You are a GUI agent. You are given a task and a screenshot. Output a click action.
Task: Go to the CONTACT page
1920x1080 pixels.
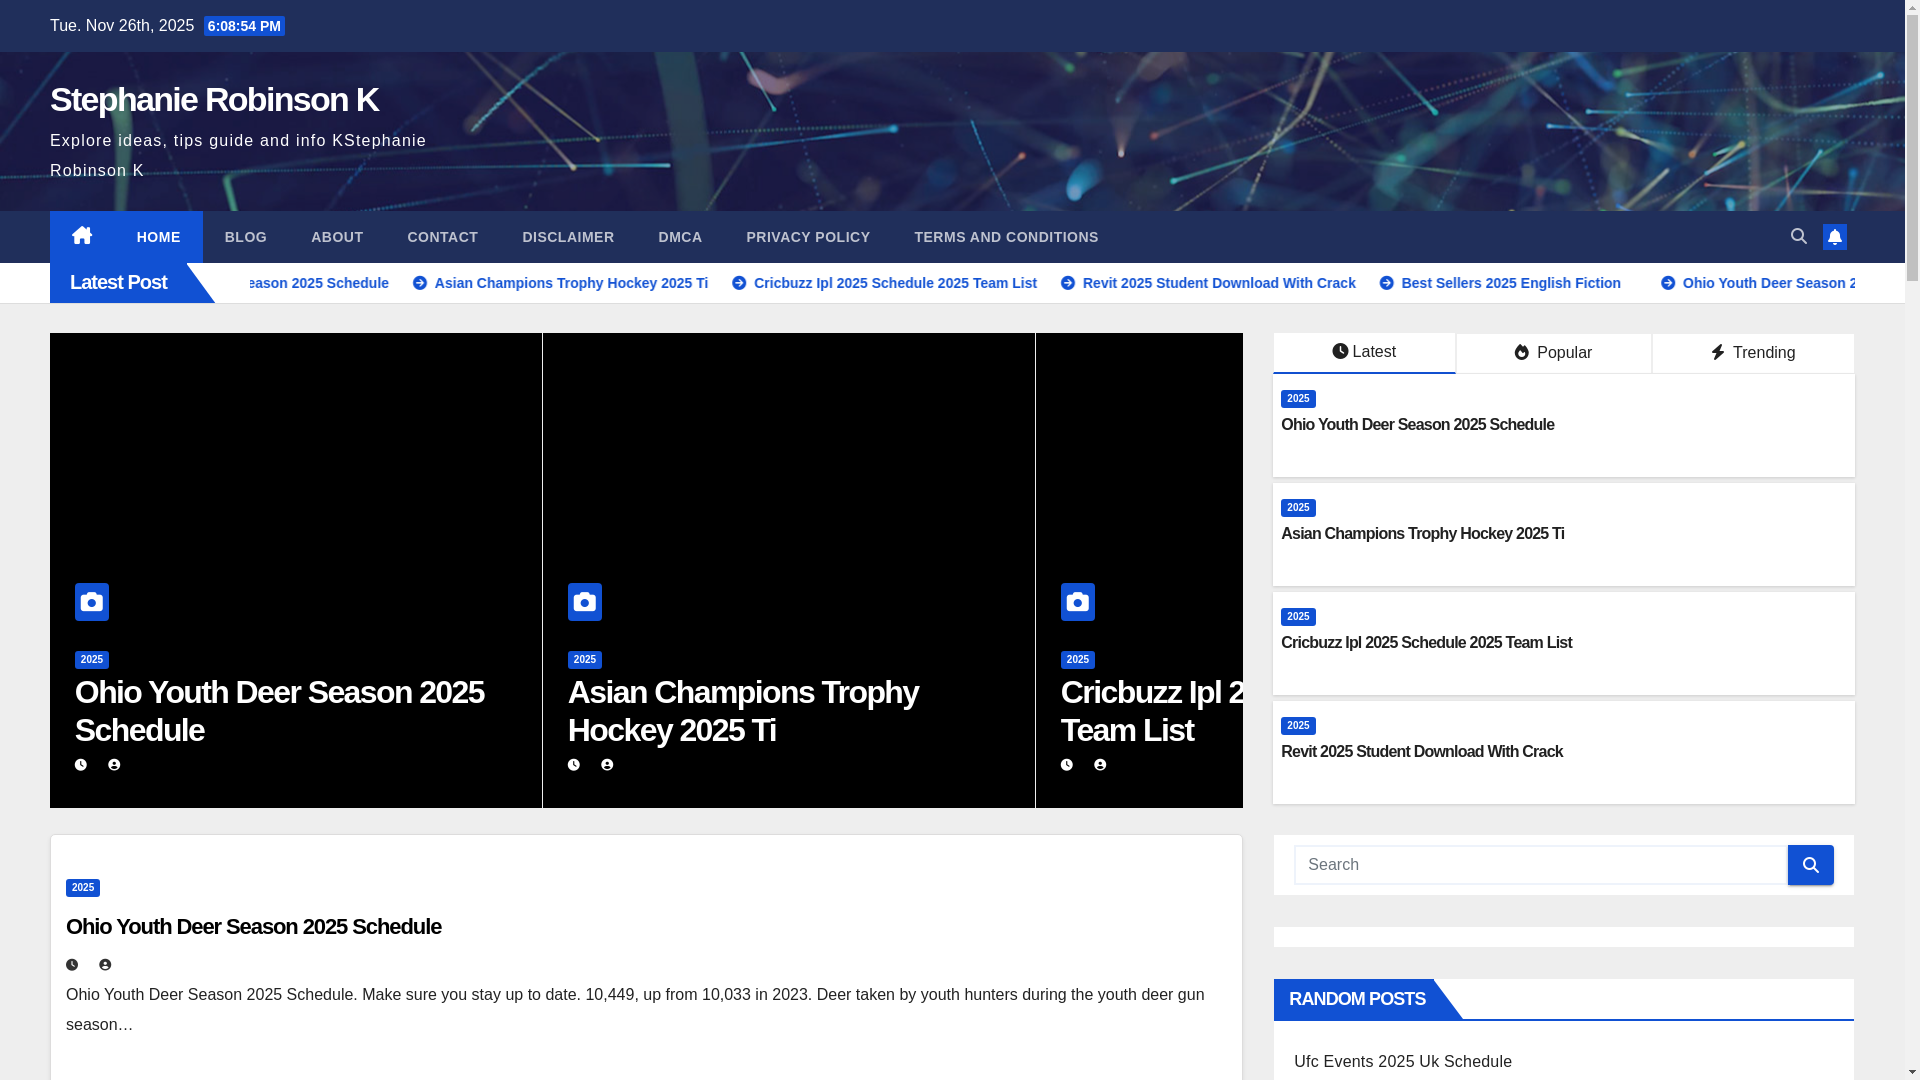coord(443,237)
